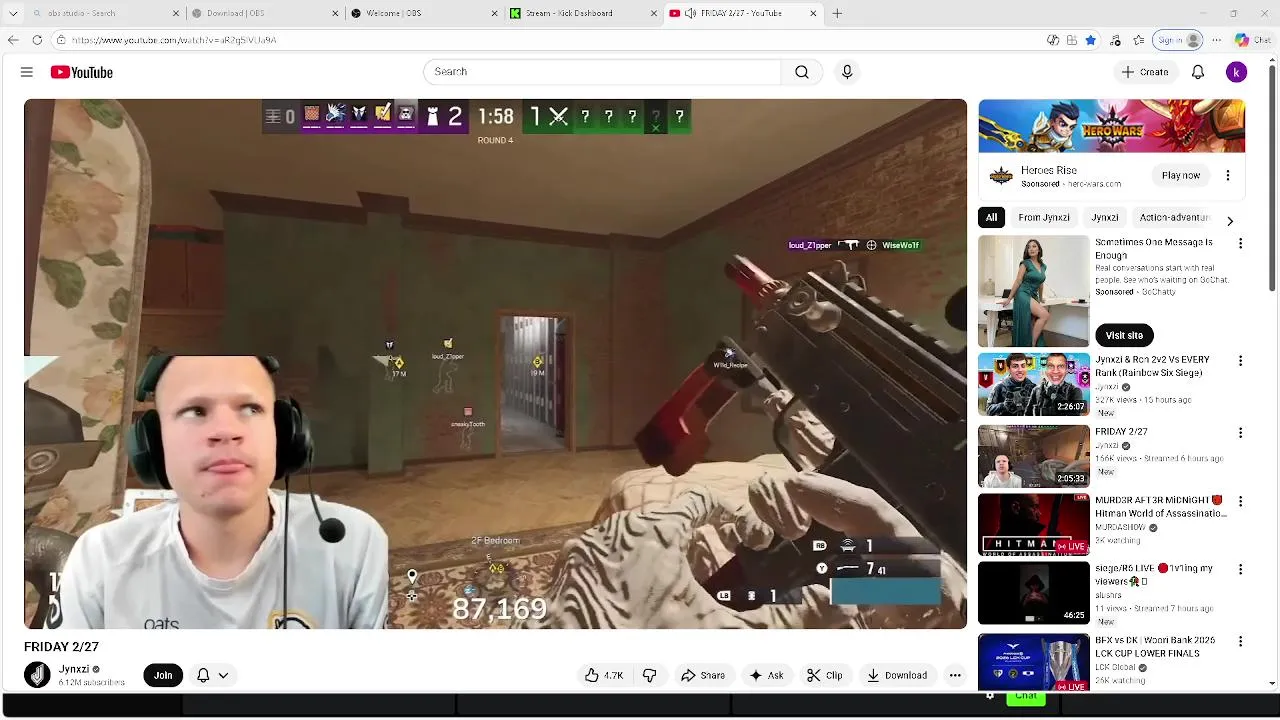Open a new browser tab
Viewport: 1280px width, 720px height.
coord(837,13)
